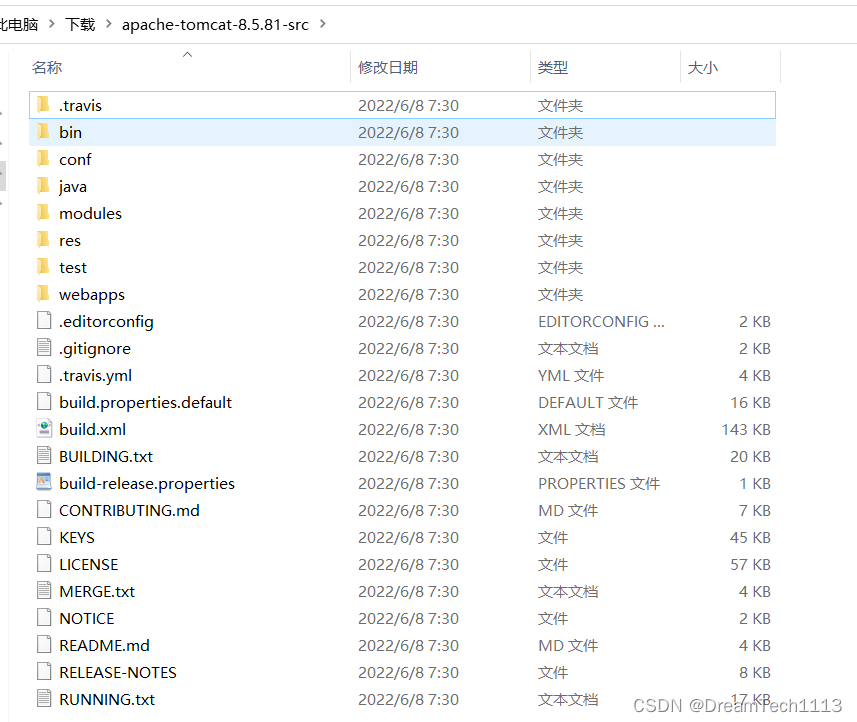Select the bin folder name

[x=71, y=132]
